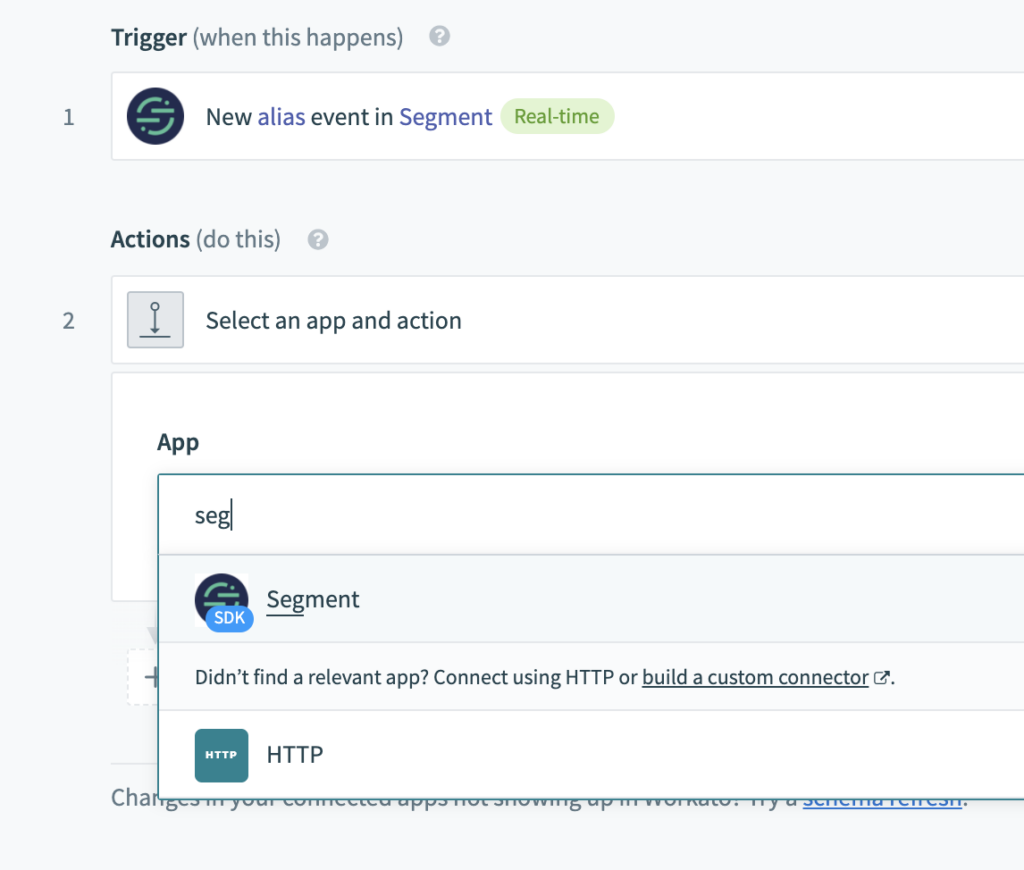Viewport: 1024px width, 870px height.
Task: Click the action placeholder icon in step 2
Action: [x=155, y=320]
